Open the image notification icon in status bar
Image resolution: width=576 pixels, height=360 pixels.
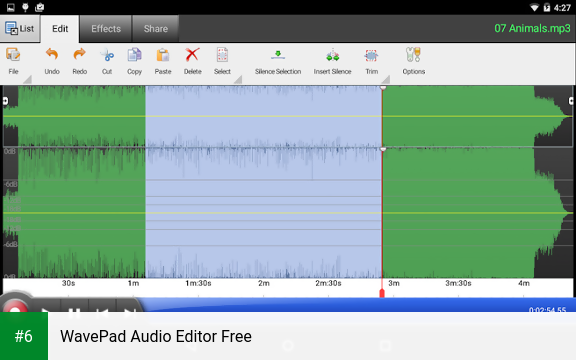click(11, 7)
